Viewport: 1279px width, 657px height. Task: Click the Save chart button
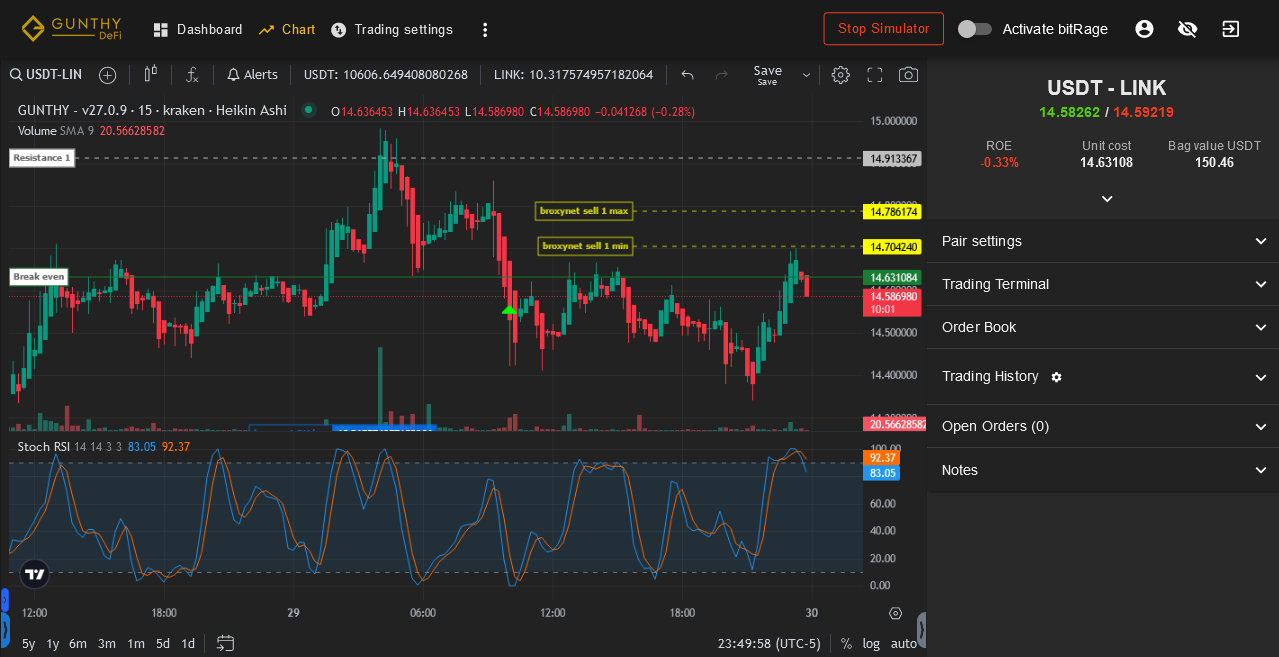(768, 75)
